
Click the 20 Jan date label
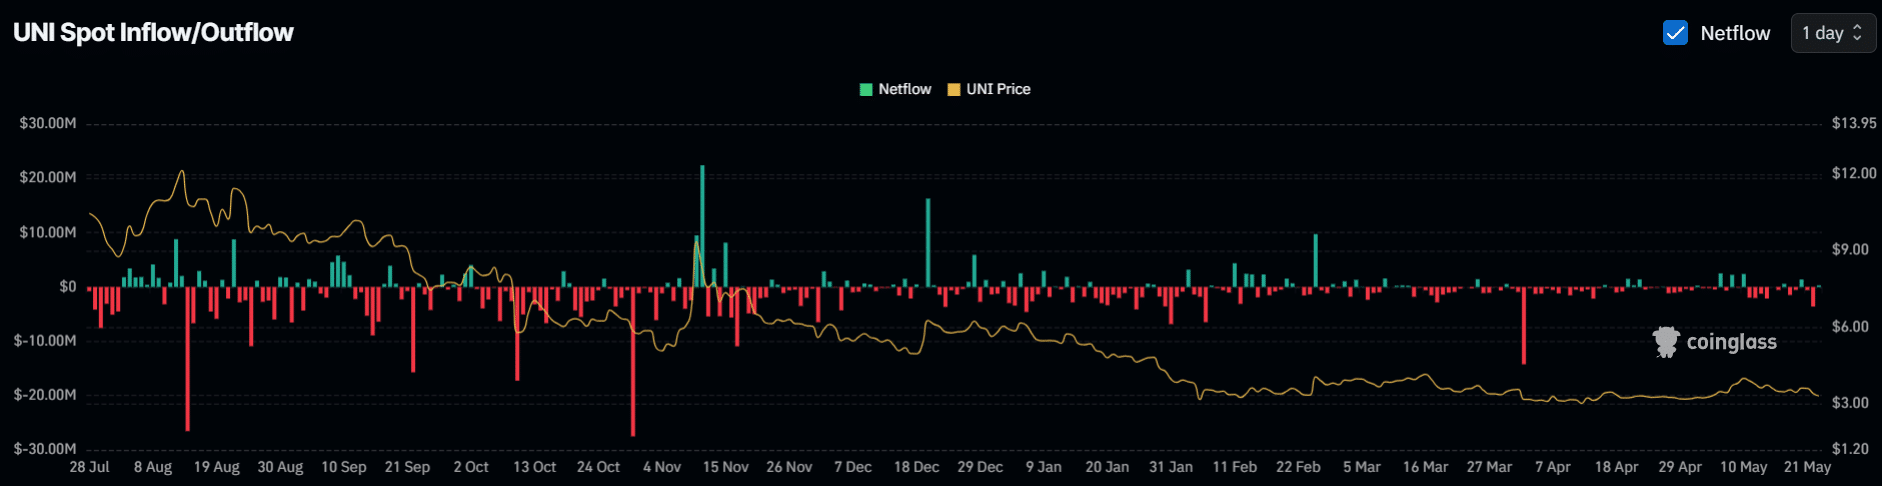coord(1107,467)
